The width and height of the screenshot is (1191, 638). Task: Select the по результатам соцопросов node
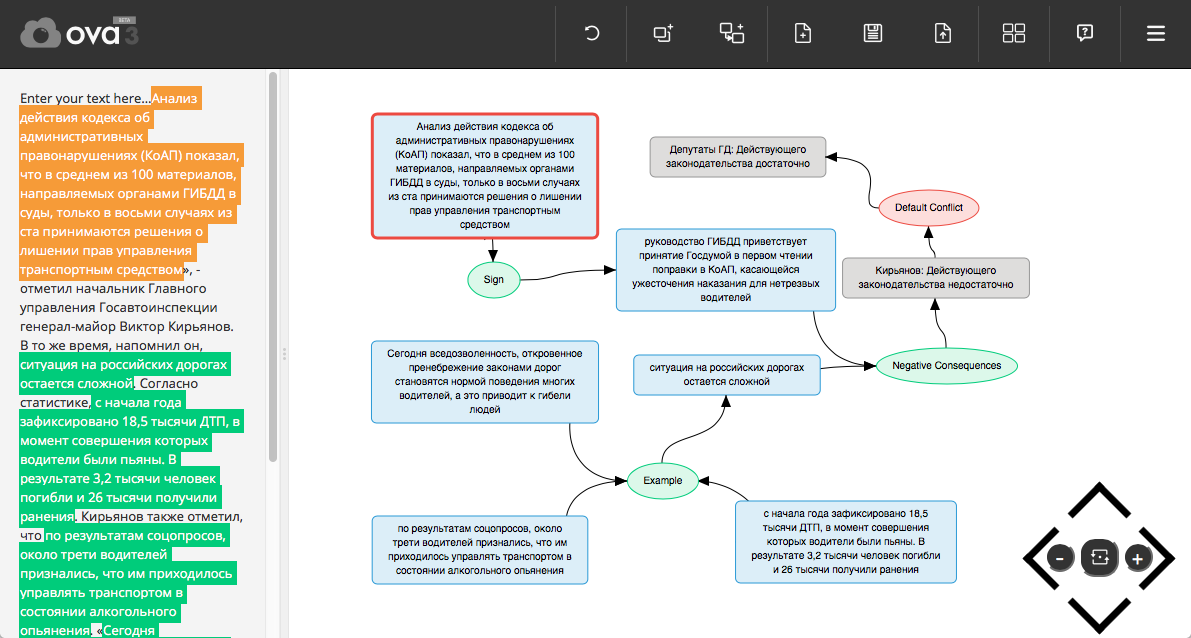pos(480,550)
